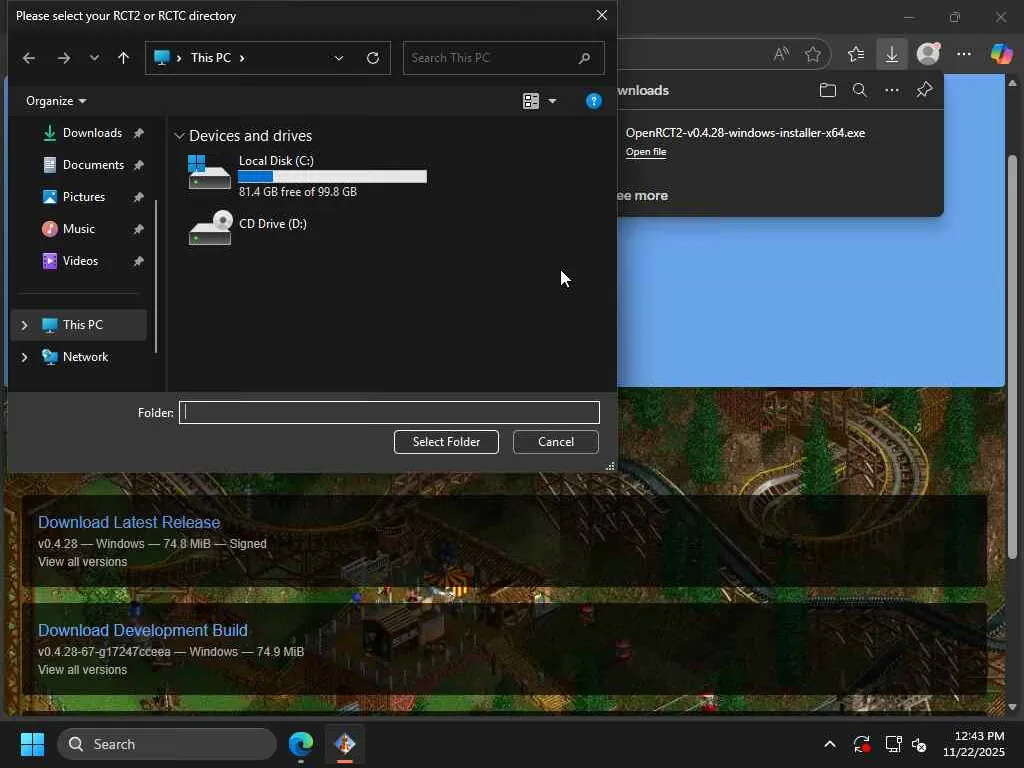
Task: Cancel the directory selection dialog
Action: (556, 442)
